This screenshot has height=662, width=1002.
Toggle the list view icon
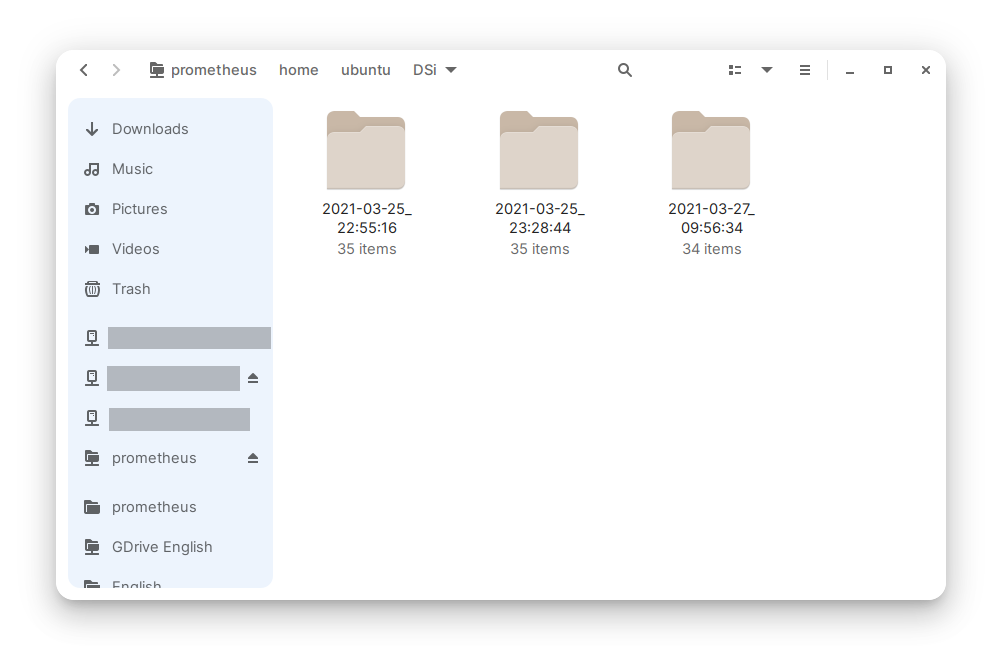tap(735, 70)
